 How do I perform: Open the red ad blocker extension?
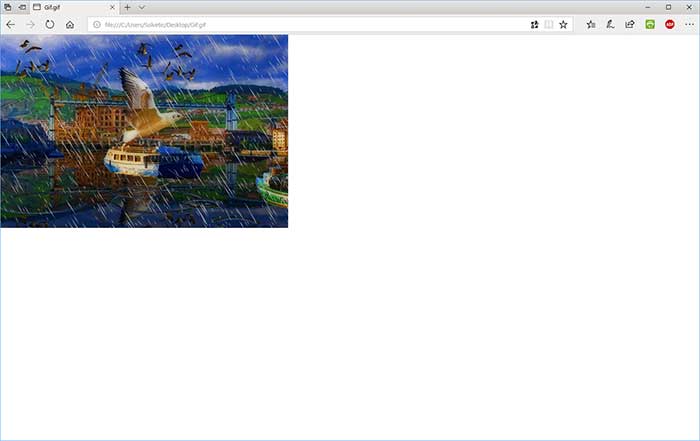coord(670,25)
